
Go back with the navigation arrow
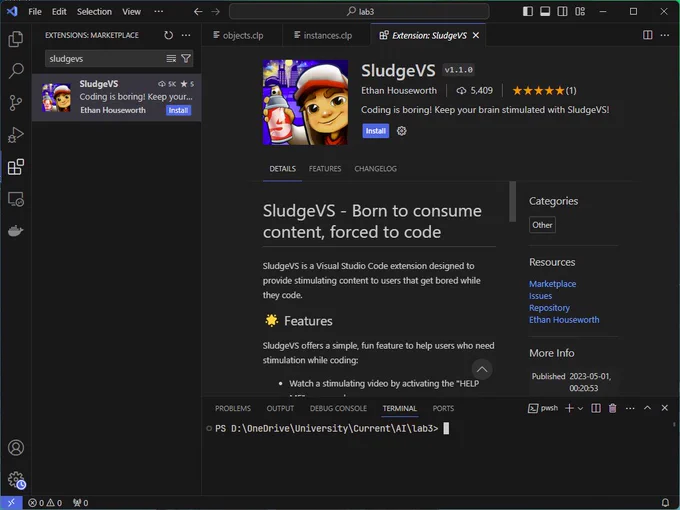[198, 12]
